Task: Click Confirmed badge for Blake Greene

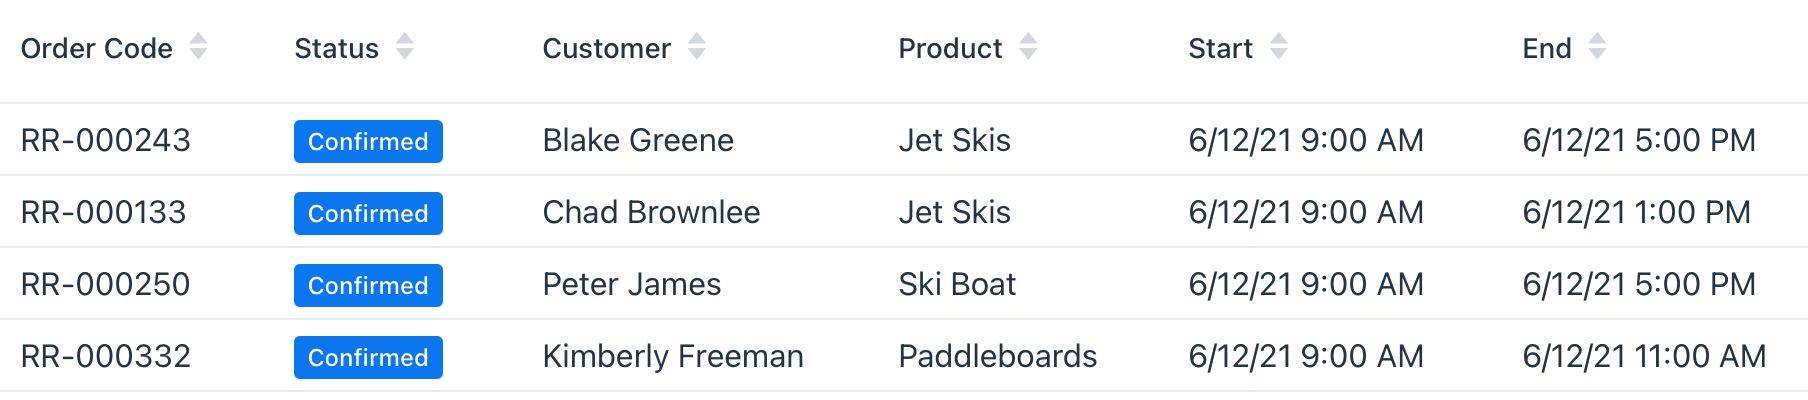Action: 368,141
